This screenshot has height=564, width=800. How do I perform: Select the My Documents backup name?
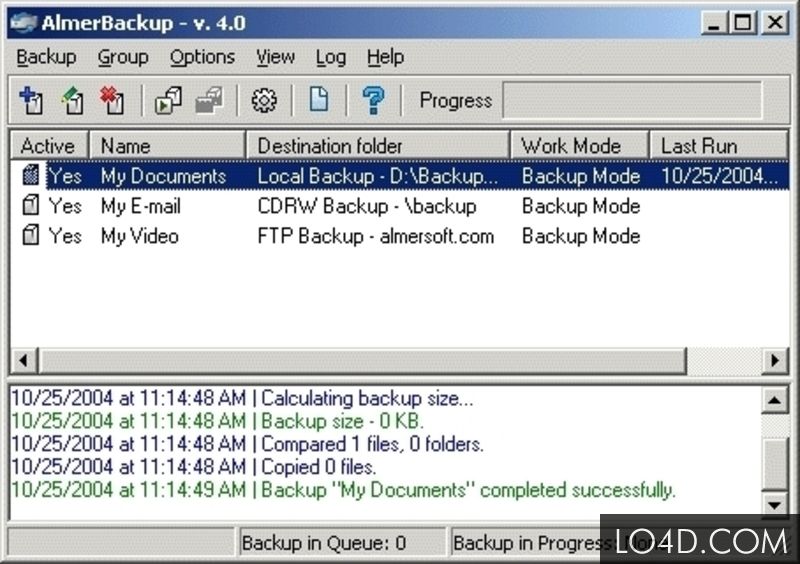tap(163, 176)
